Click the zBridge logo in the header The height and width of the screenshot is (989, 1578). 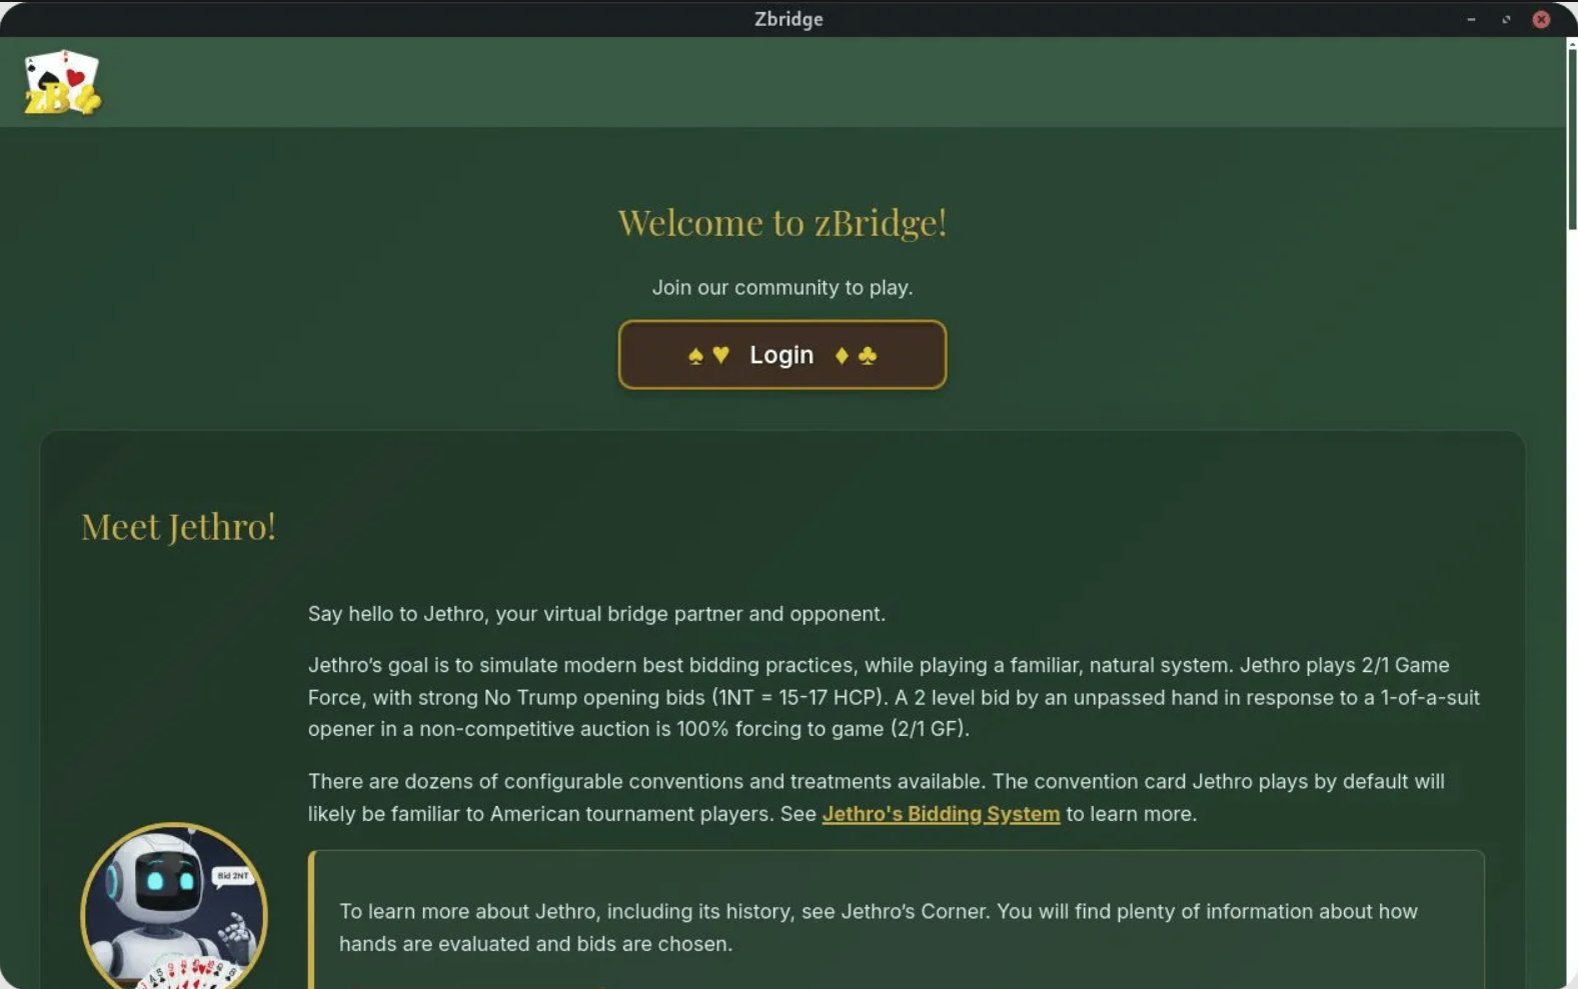pyautogui.click(x=62, y=82)
